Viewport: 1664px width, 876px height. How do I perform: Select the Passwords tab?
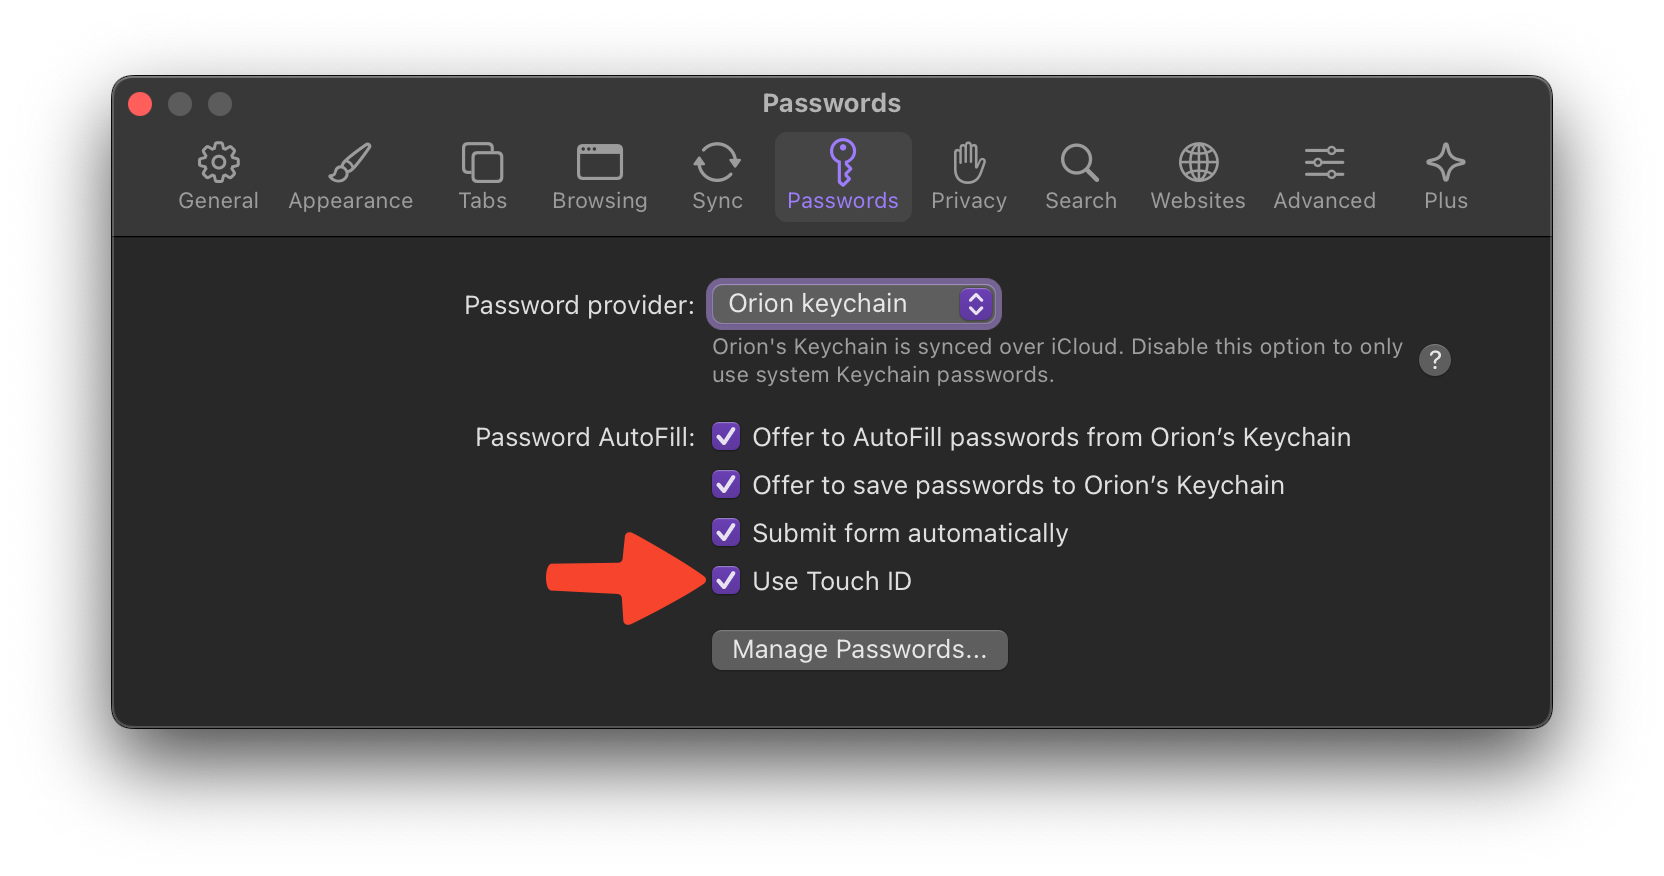click(842, 177)
